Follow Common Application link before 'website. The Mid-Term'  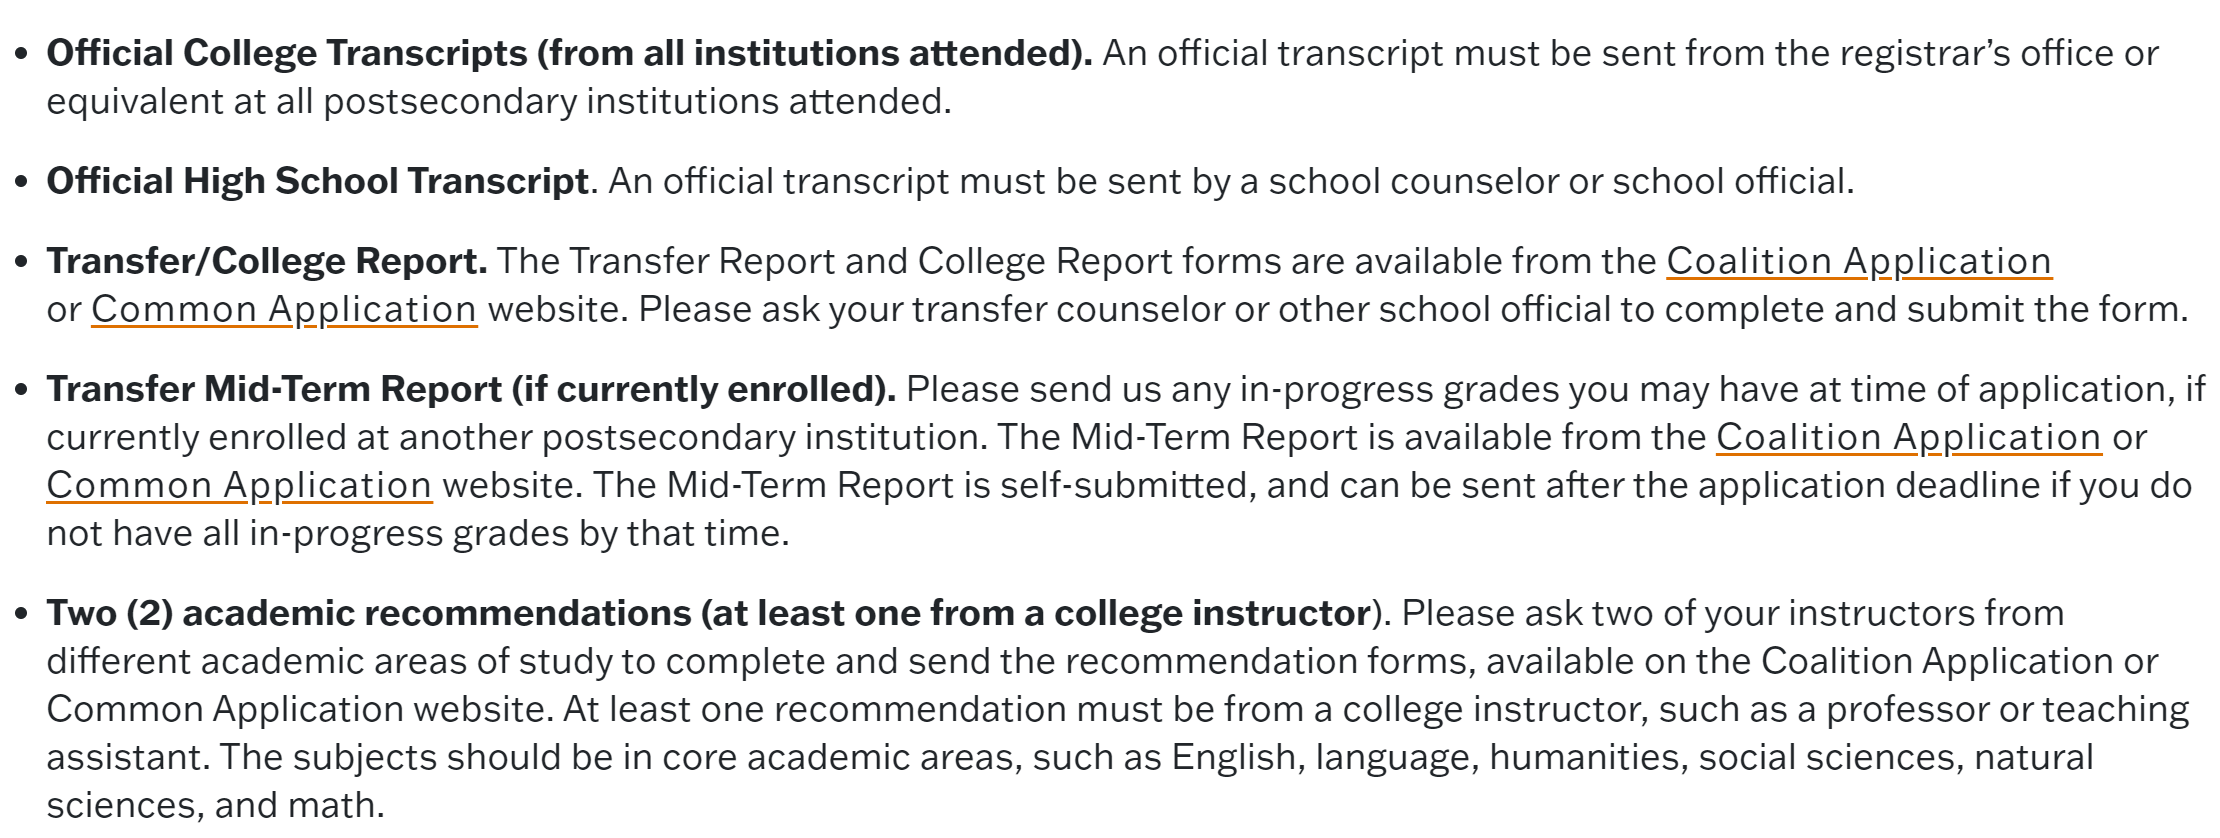click(239, 485)
